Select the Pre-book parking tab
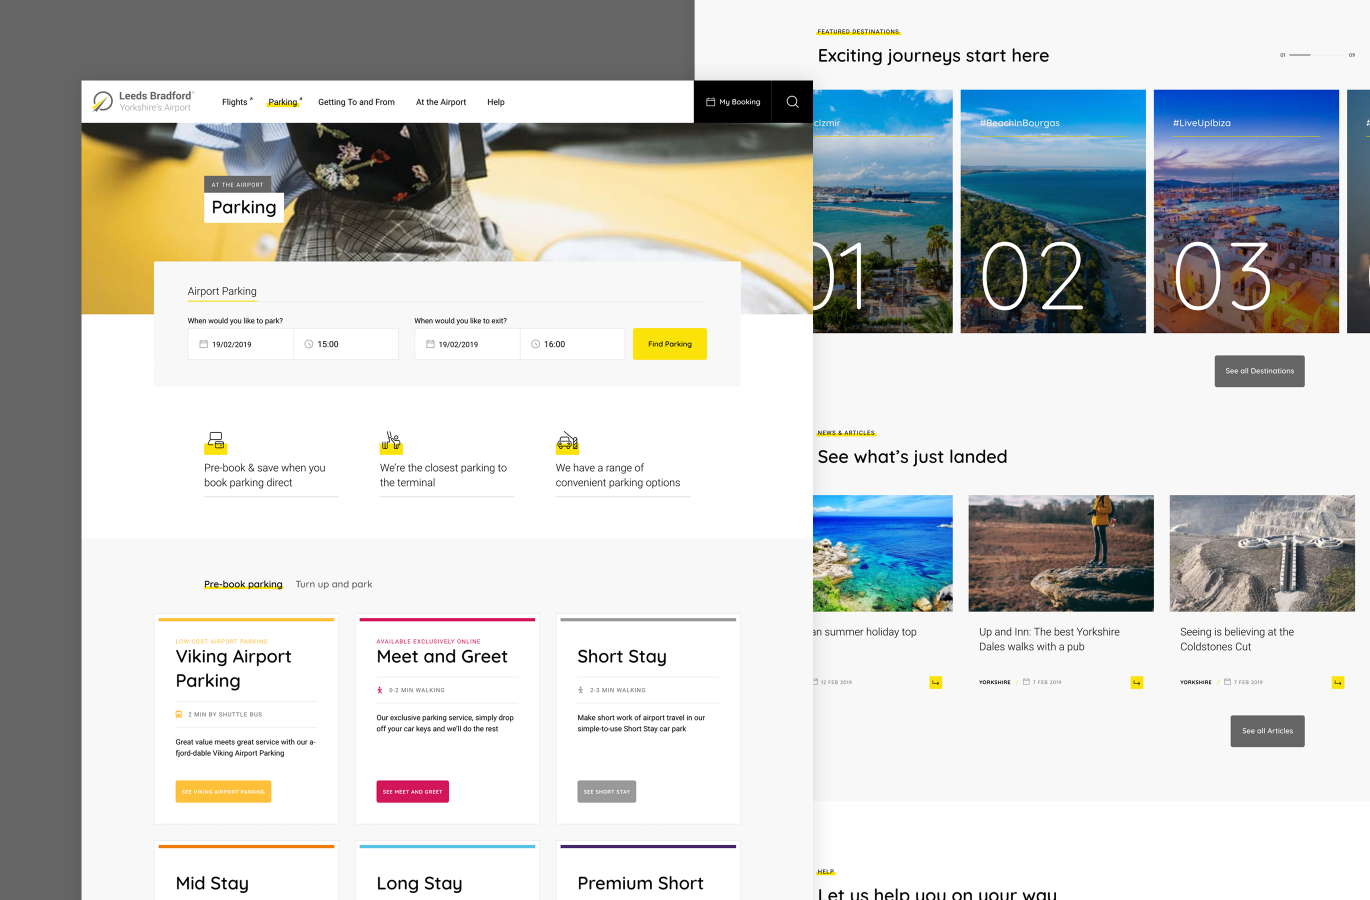Screen dimensions: 1370x900 [243, 584]
